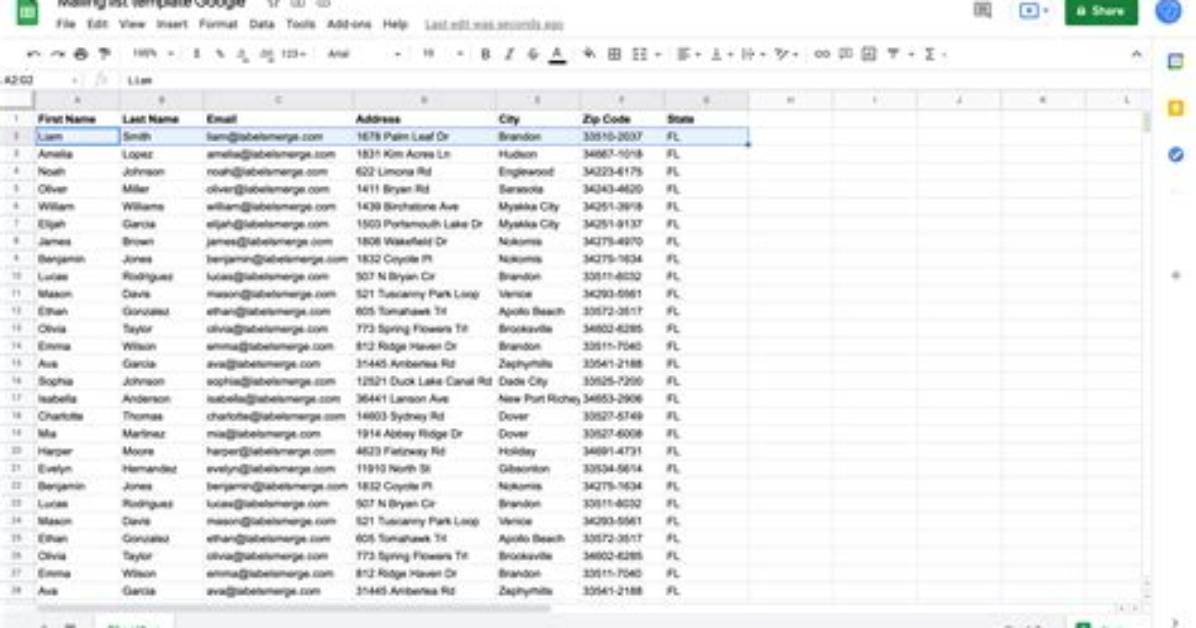Select the 'New Port Richey' cell
This screenshot has width=1196, height=628.
538,399
